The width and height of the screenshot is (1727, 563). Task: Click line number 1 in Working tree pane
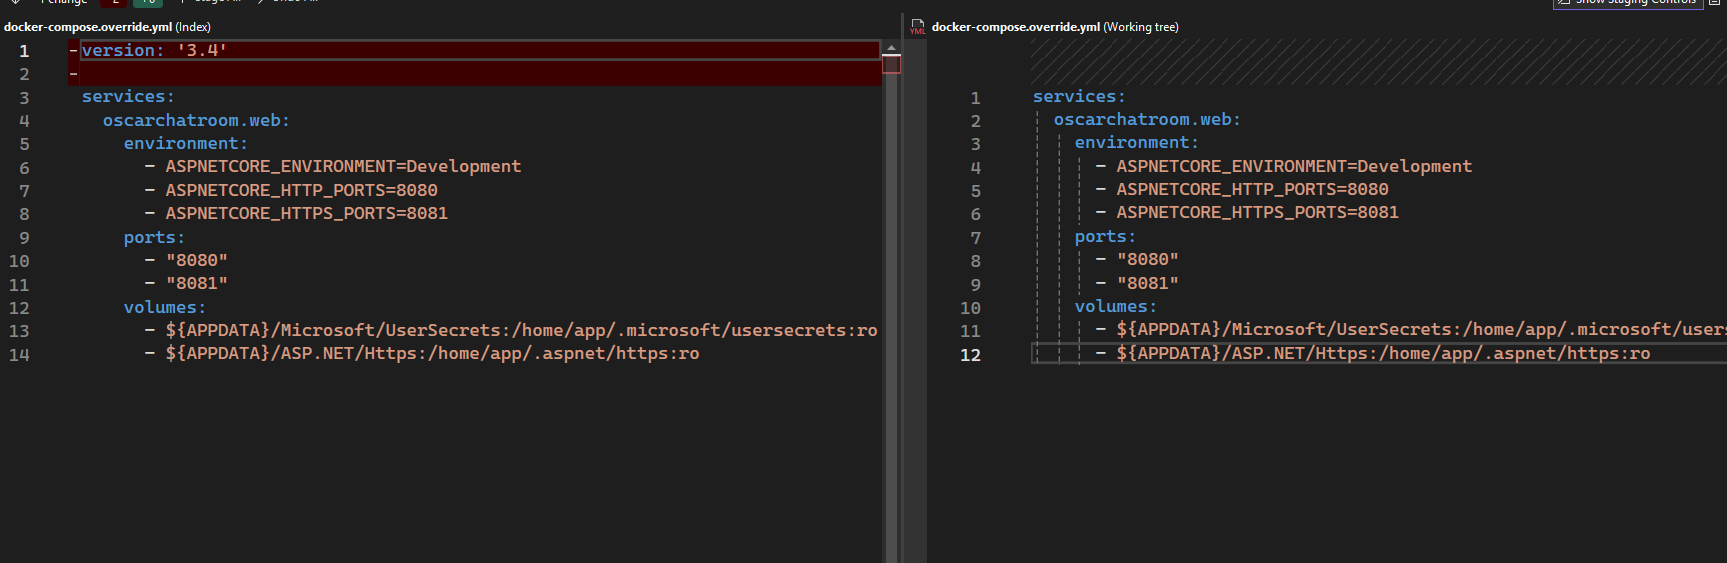pos(975,98)
